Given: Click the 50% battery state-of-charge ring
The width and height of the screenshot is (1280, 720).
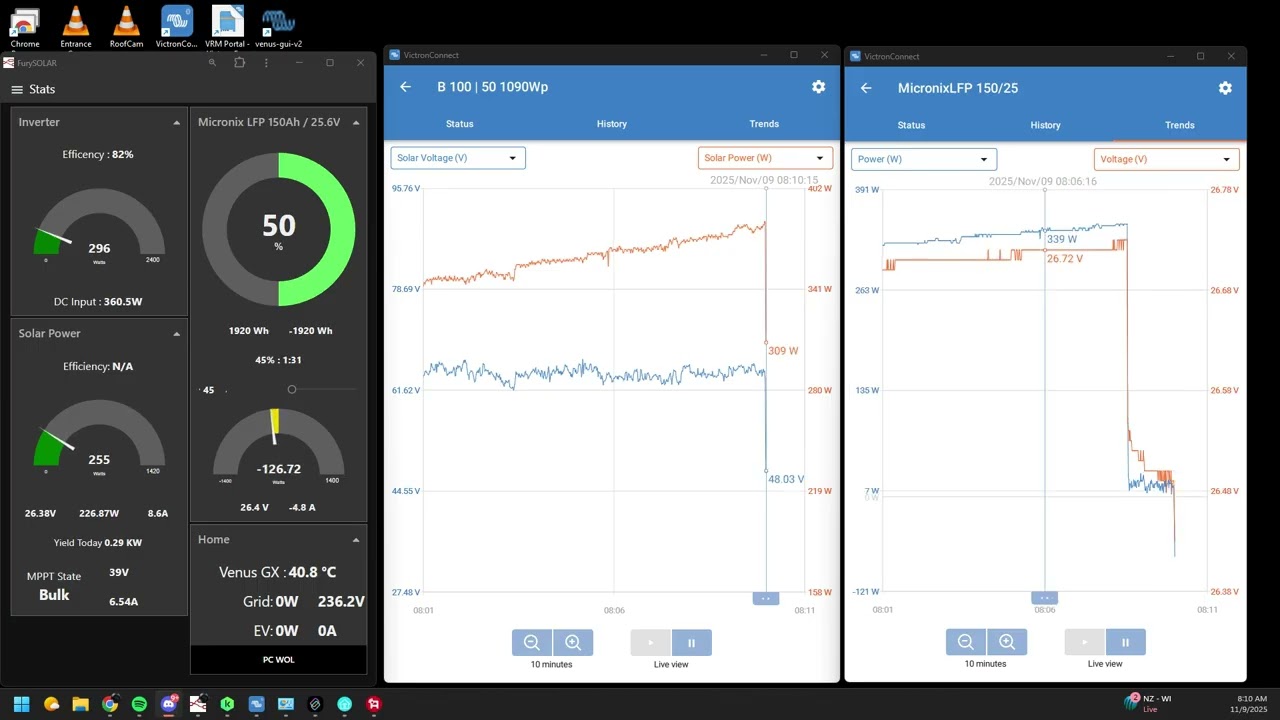Looking at the screenshot, I should [x=279, y=229].
